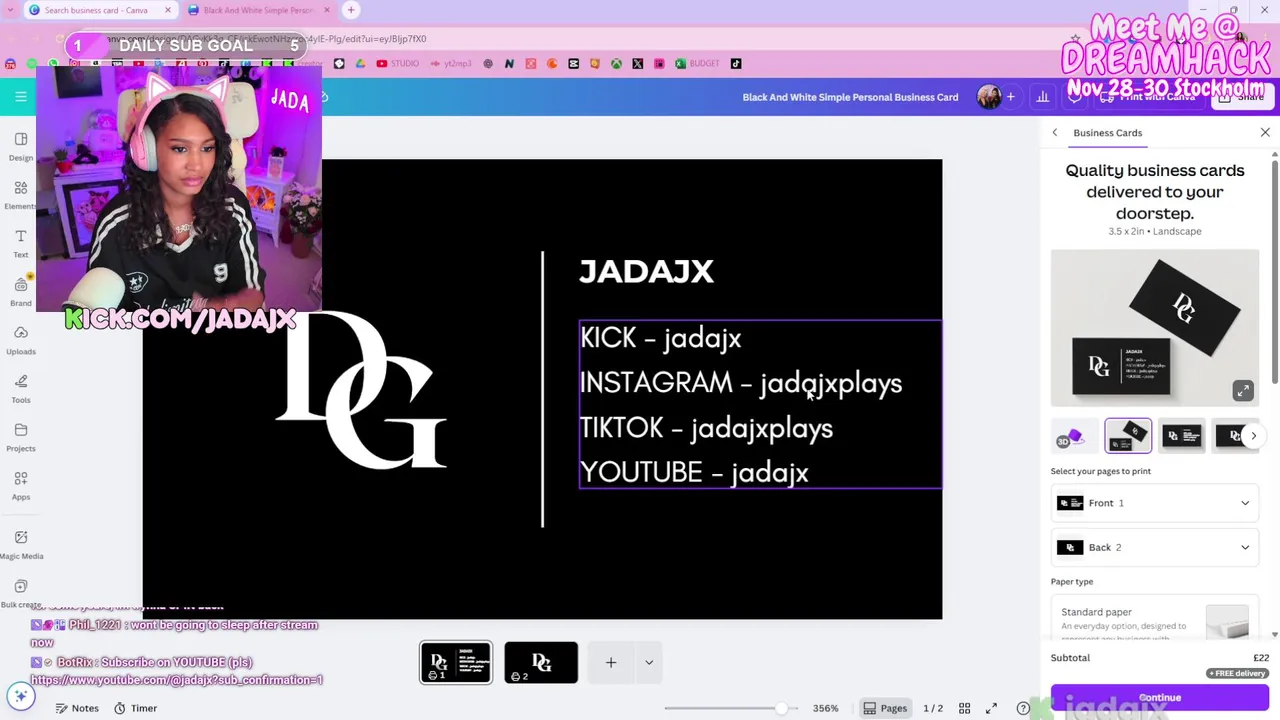
Task: Switch to the Search business card Canva tab
Action: click(98, 10)
